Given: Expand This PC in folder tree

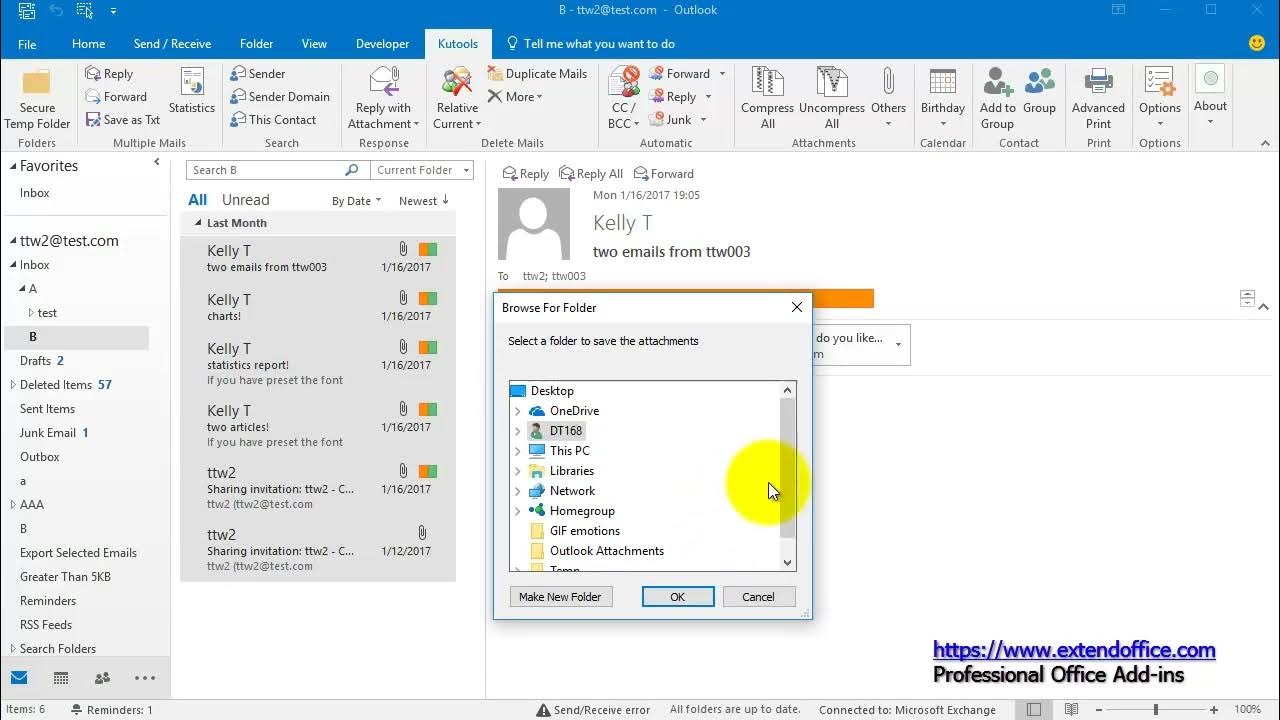Looking at the screenshot, I should pos(517,451).
